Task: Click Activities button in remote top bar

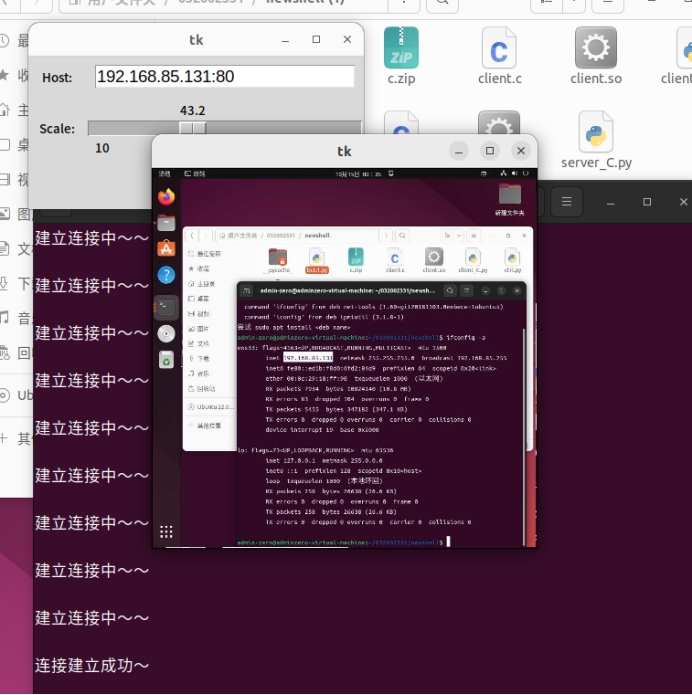Action: (165, 173)
